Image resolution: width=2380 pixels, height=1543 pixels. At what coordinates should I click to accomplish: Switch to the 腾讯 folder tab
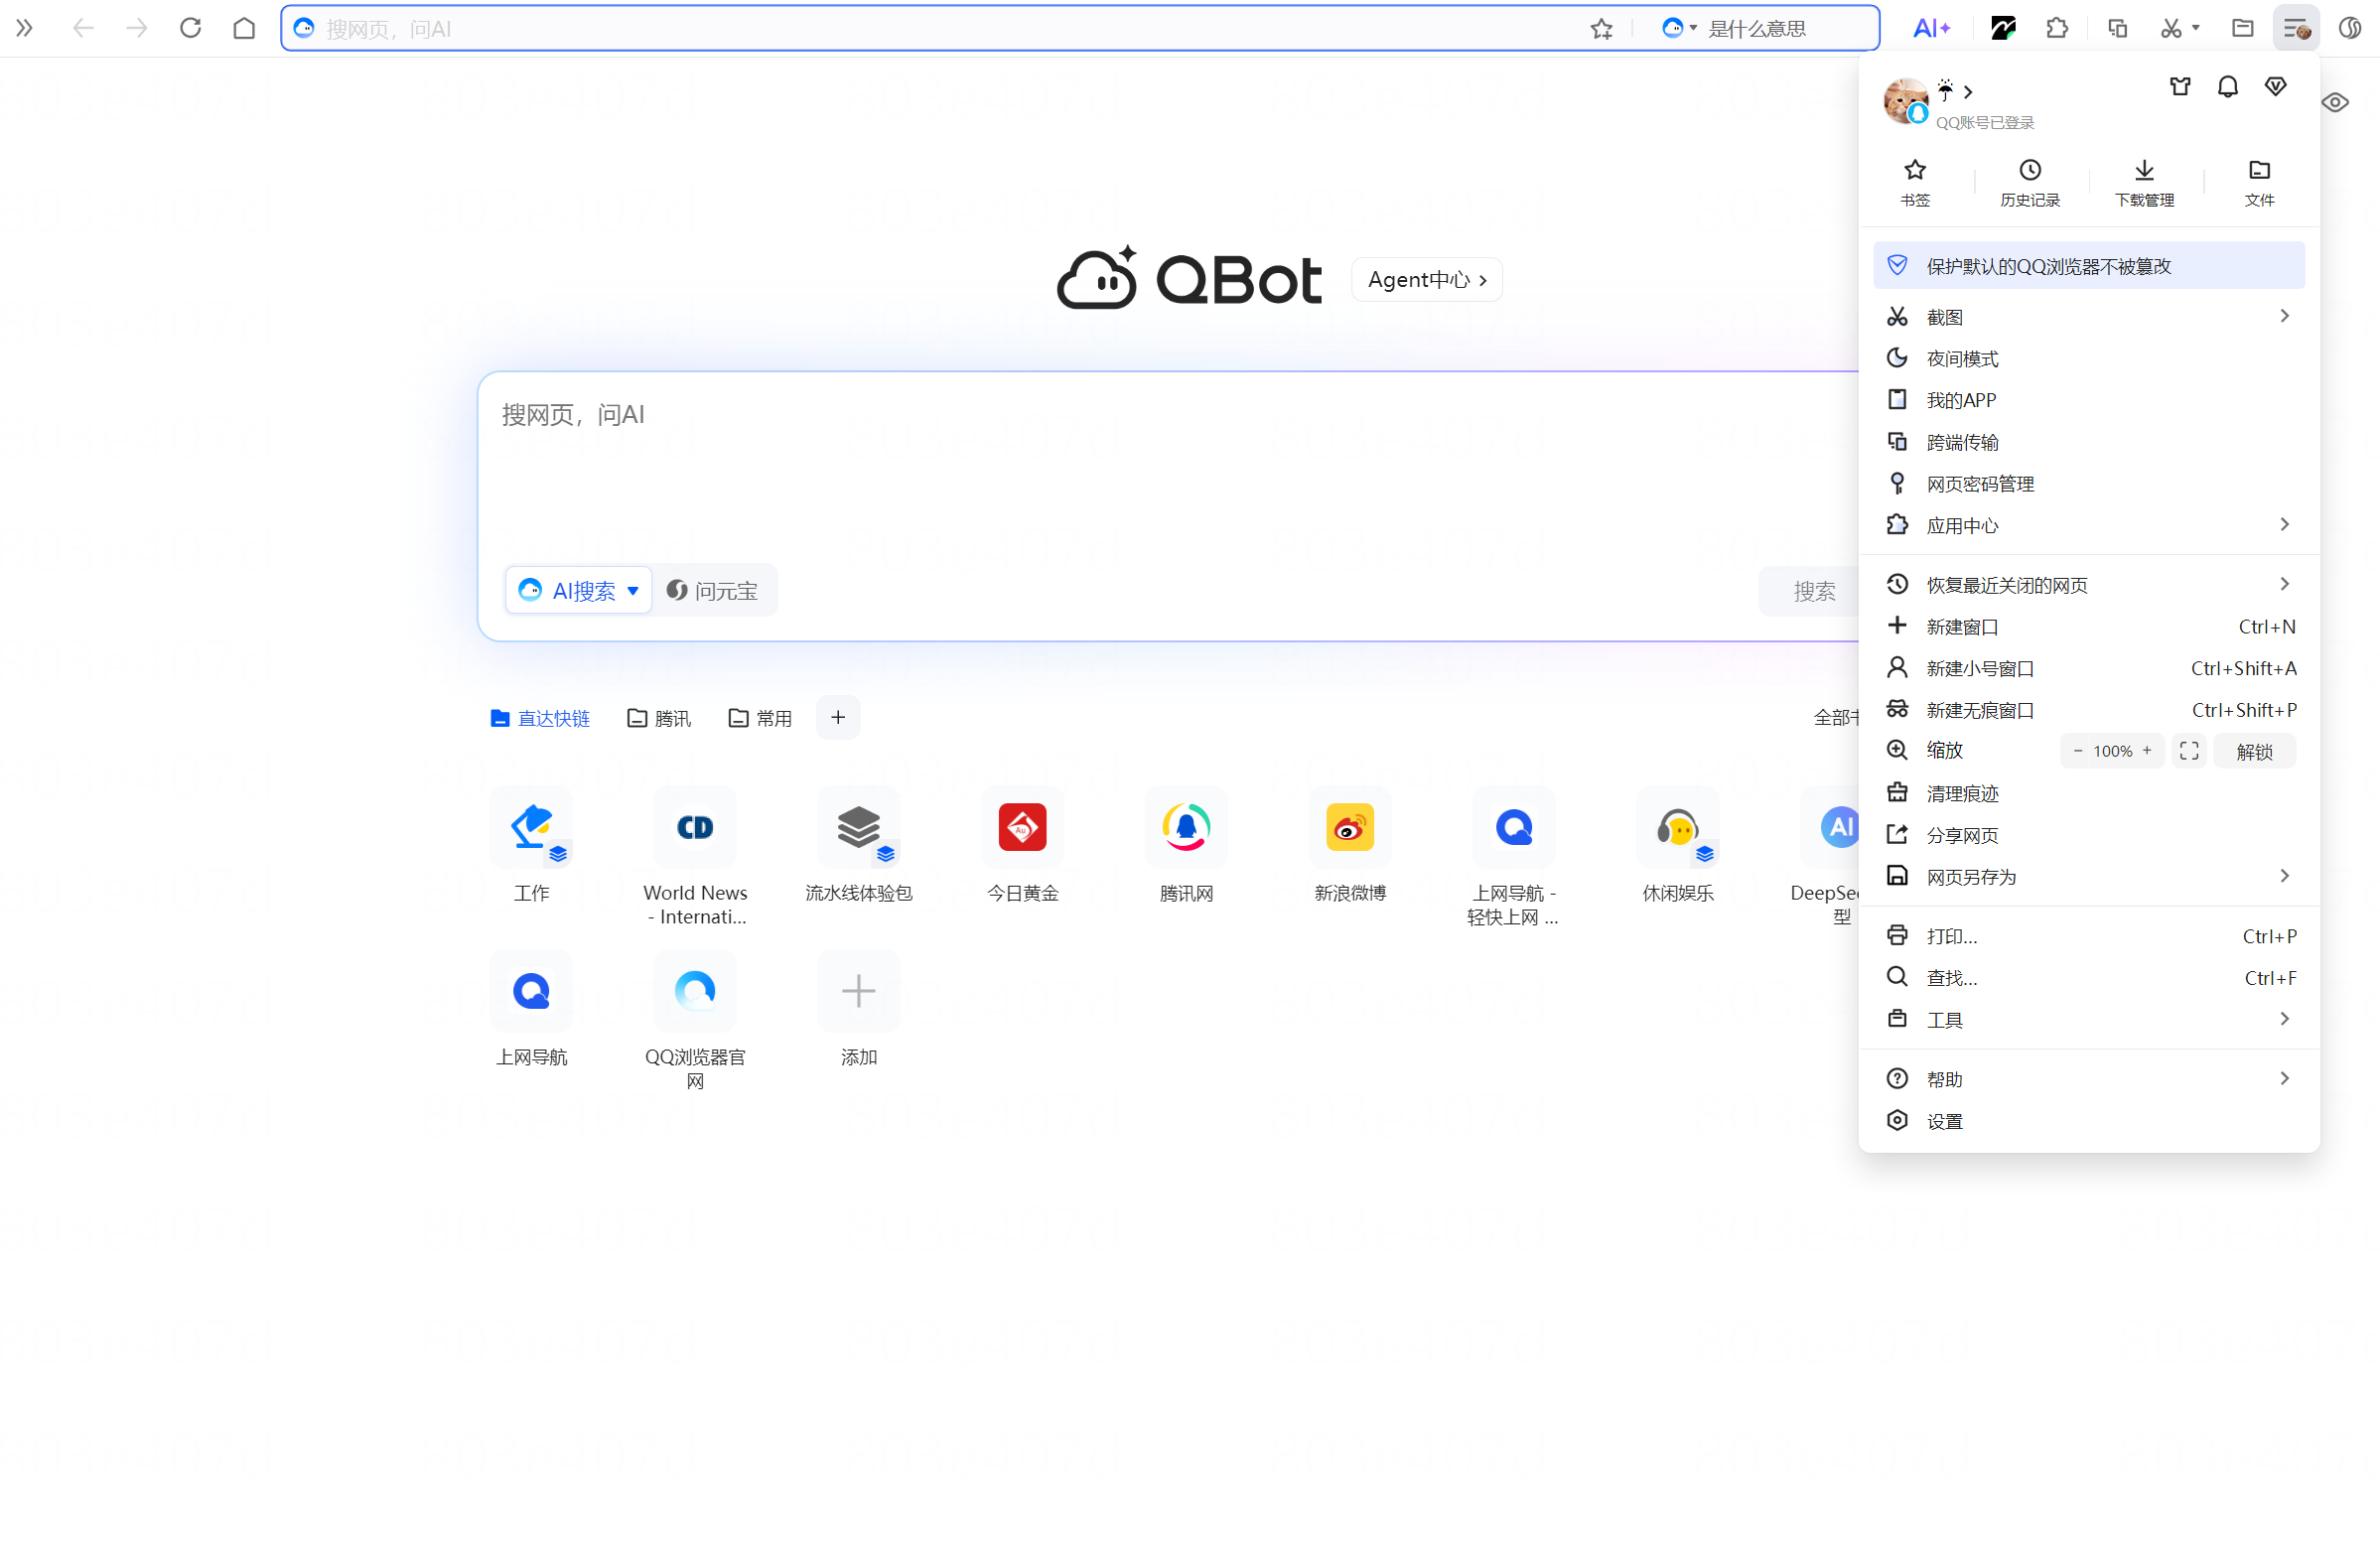[659, 718]
